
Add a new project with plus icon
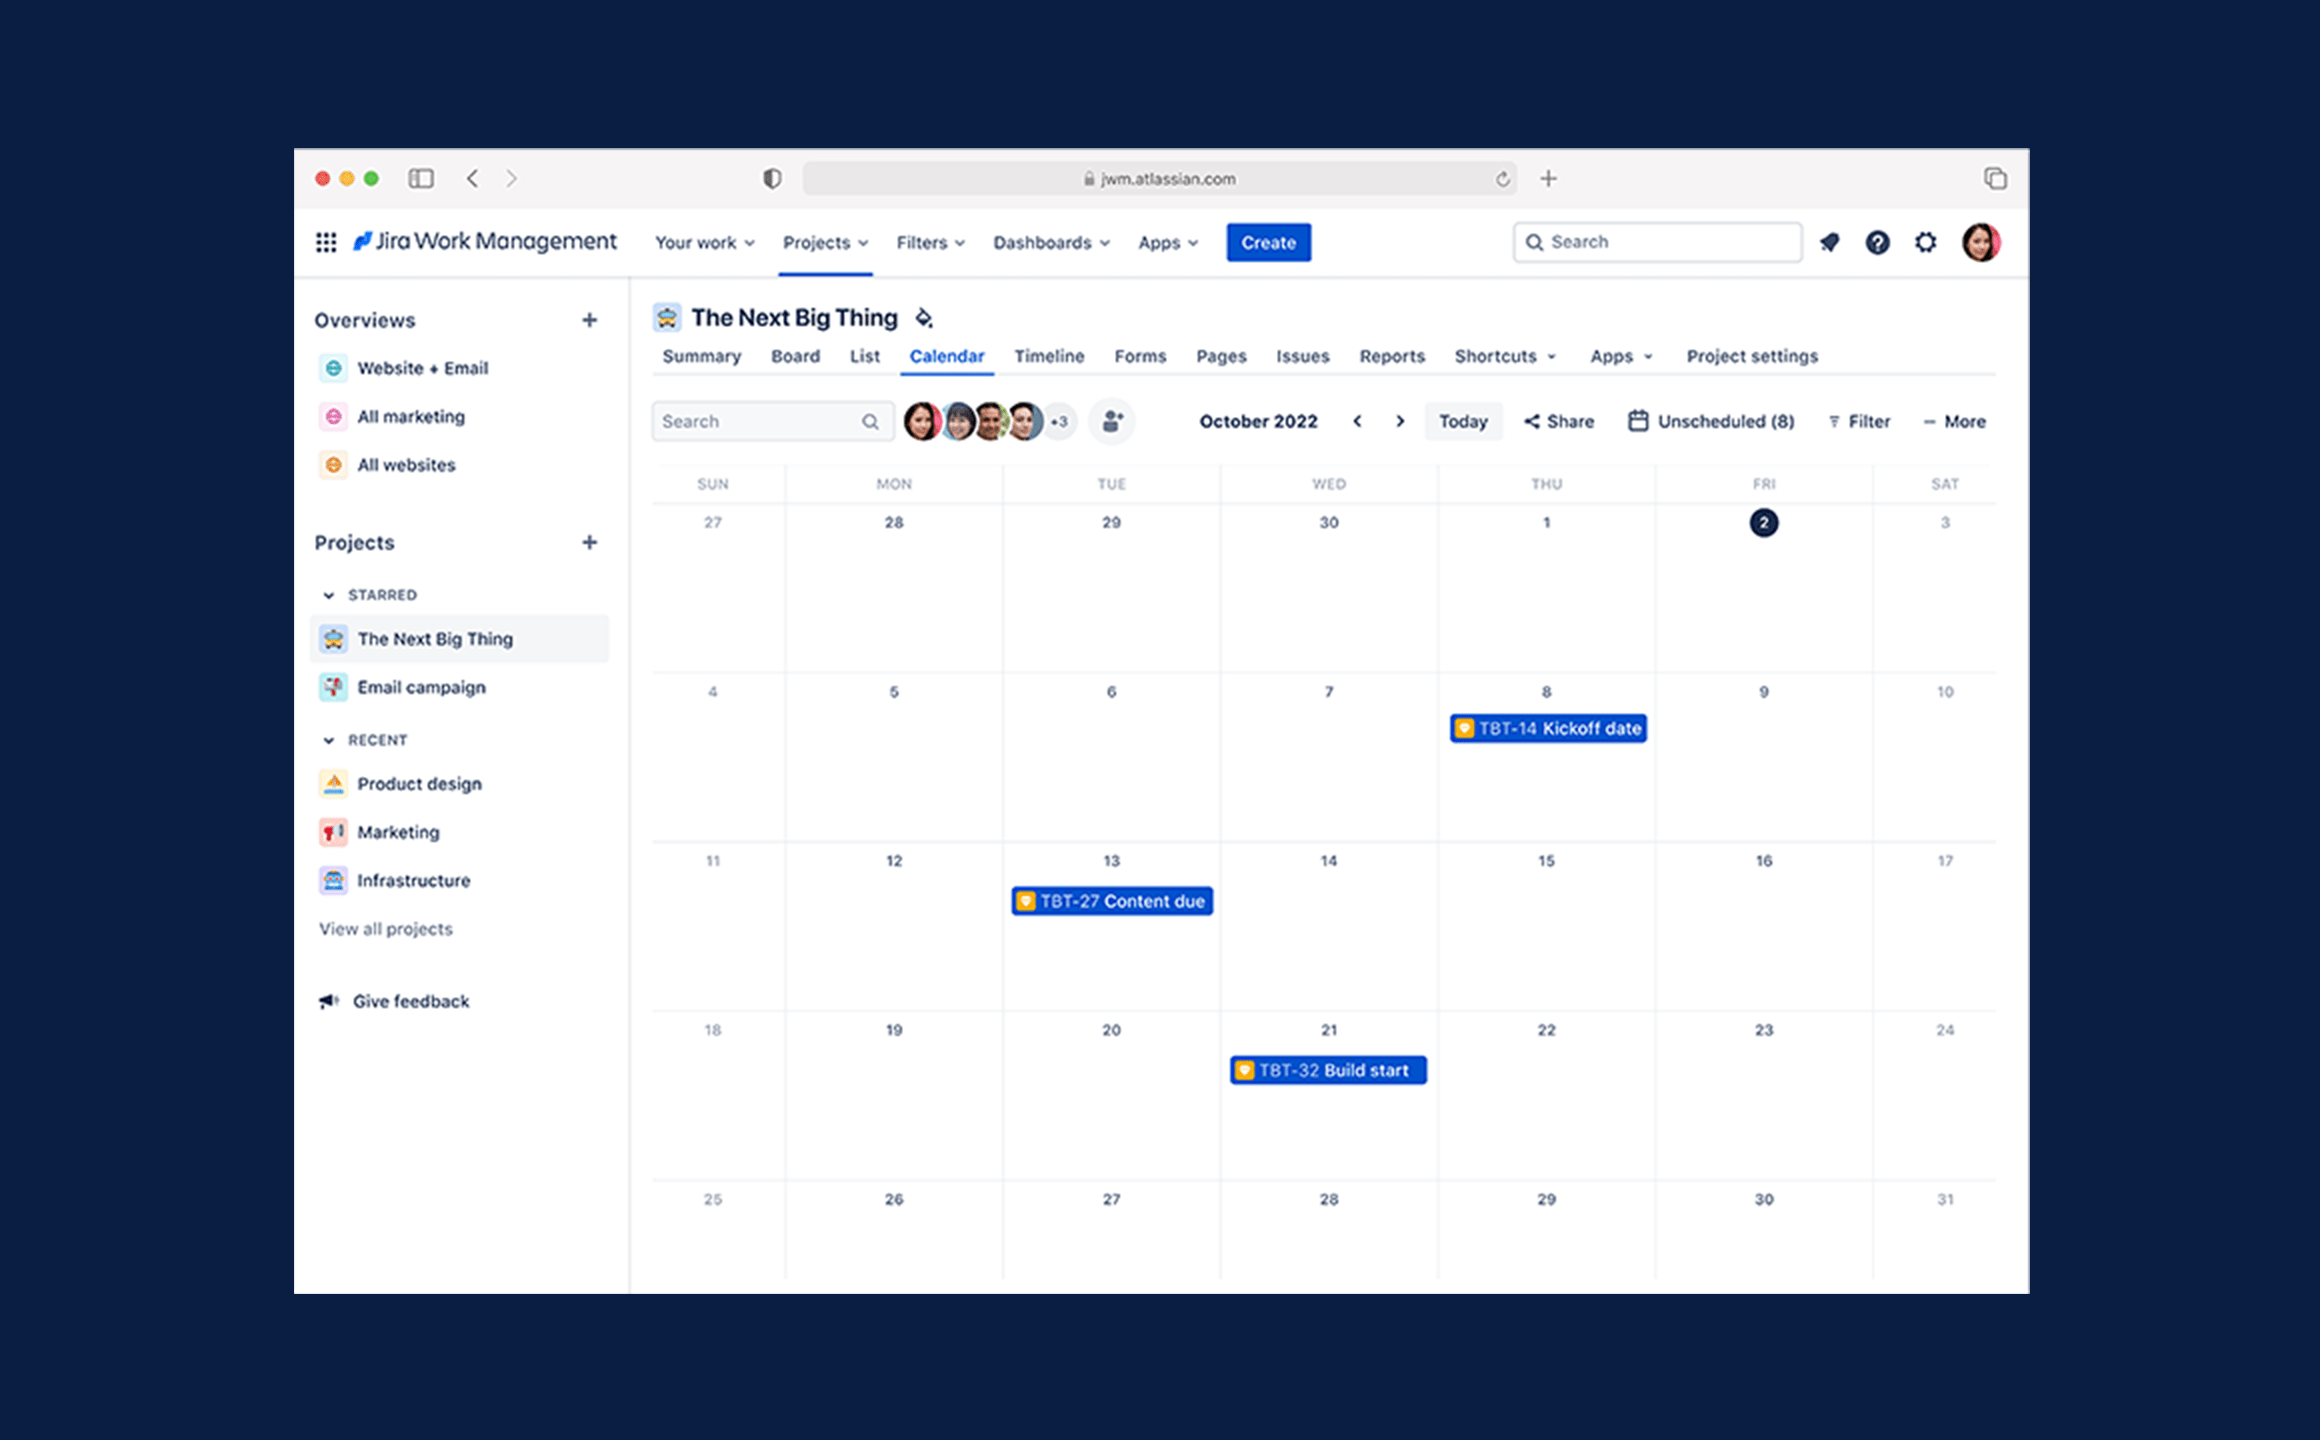(x=590, y=542)
